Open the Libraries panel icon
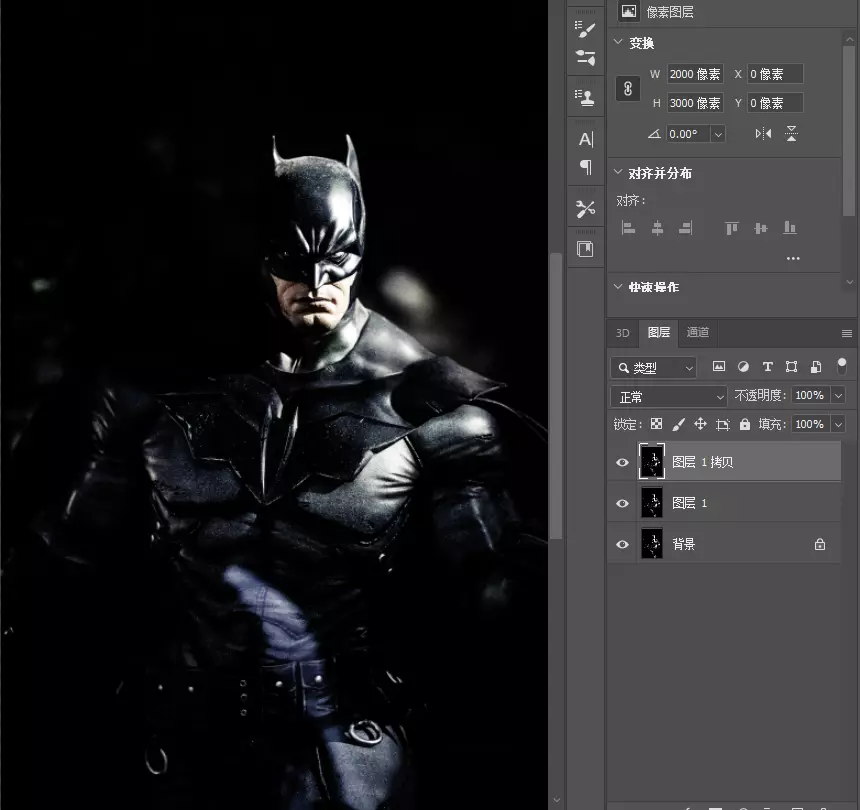860x810 pixels. click(585, 250)
